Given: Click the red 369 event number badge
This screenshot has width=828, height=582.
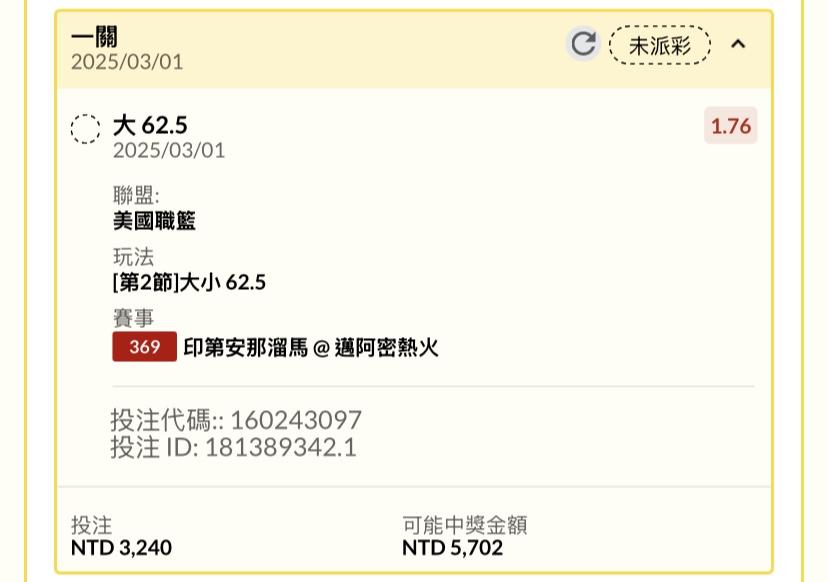Looking at the screenshot, I should coord(144,347).
